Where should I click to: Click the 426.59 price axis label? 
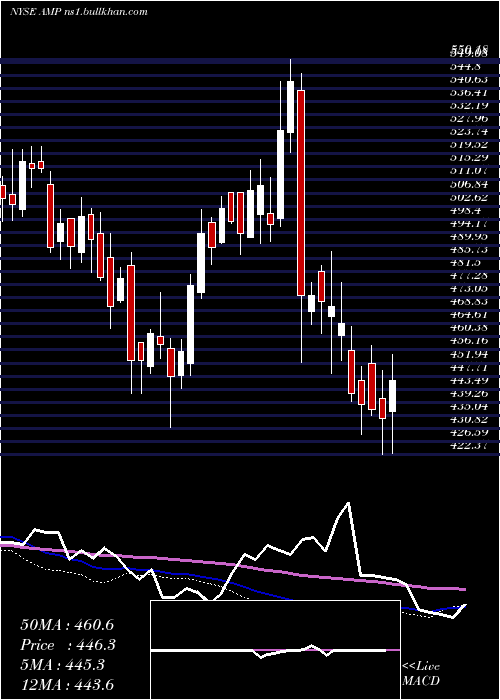click(x=469, y=432)
